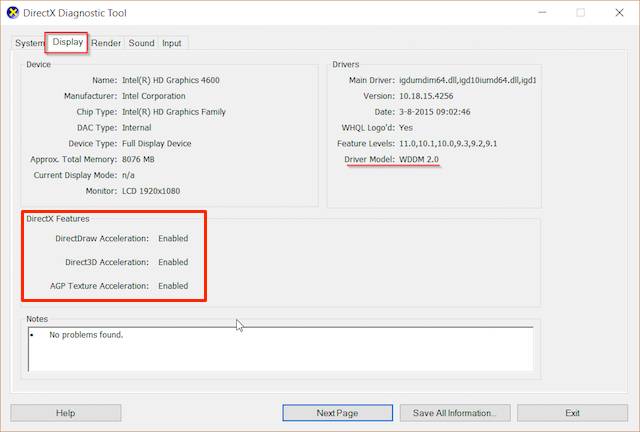Click device type 'Full Display Device'
Screen dimensions: 640x432
click(x=157, y=144)
